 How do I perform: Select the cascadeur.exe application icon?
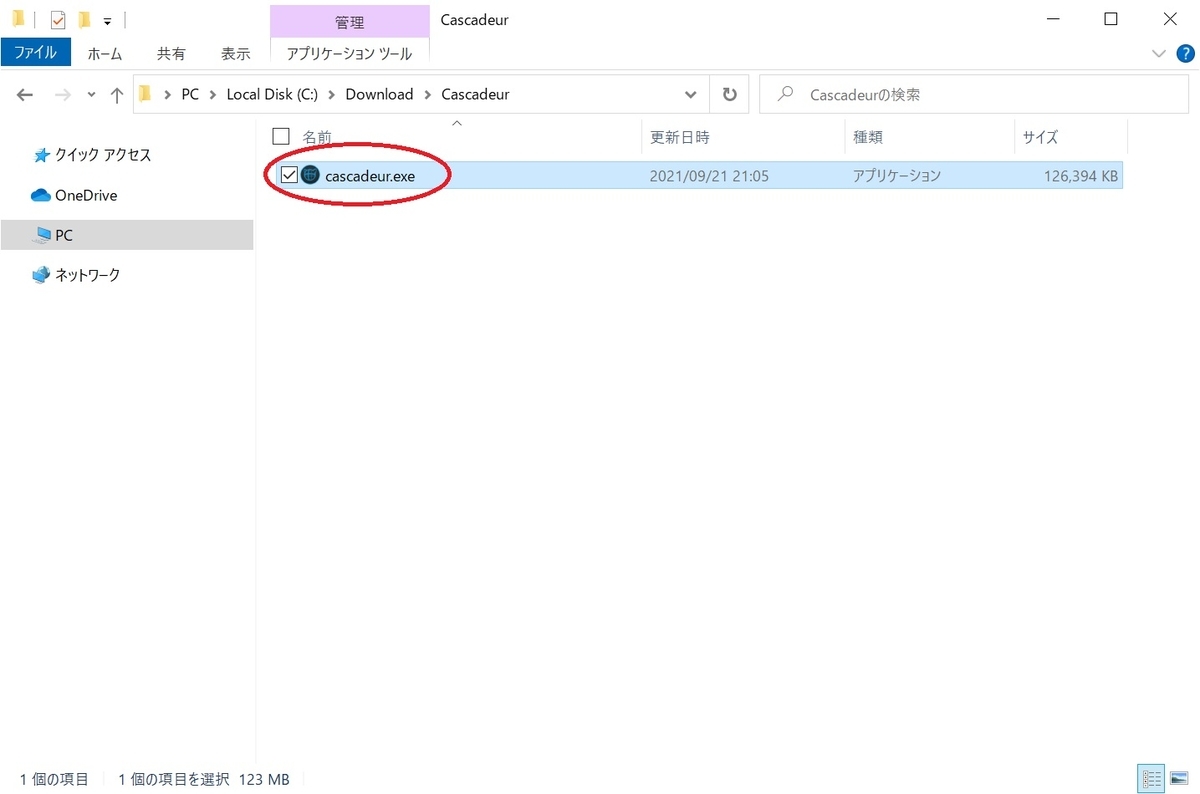[x=310, y=175]
